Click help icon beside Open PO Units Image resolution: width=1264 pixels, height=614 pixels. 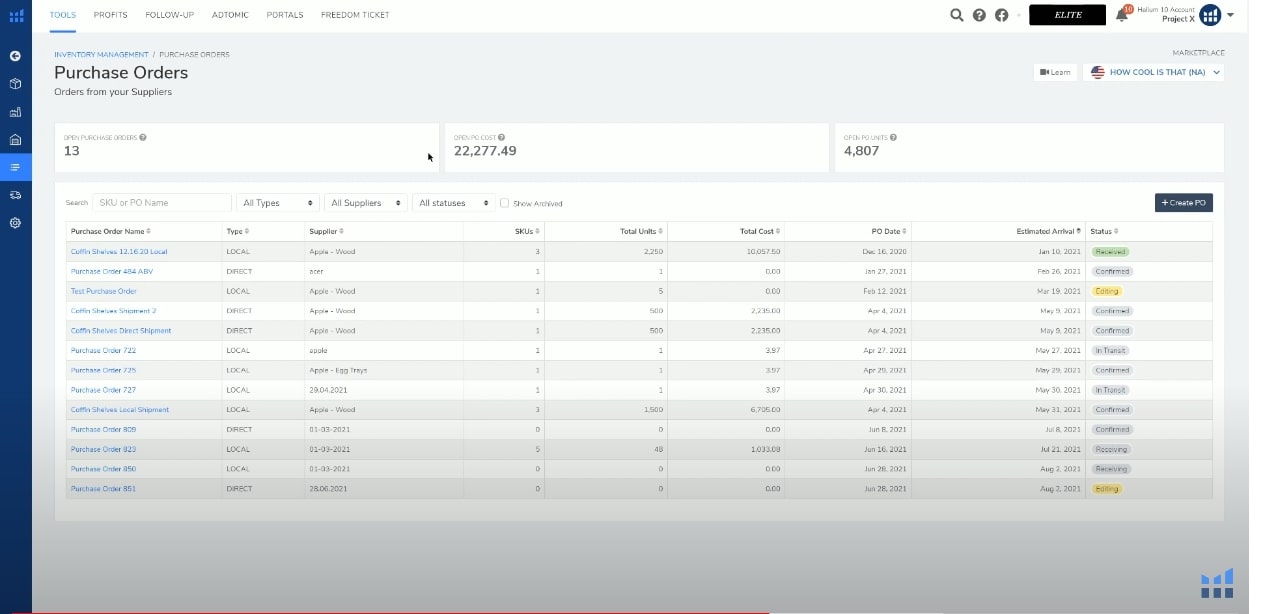893,137
